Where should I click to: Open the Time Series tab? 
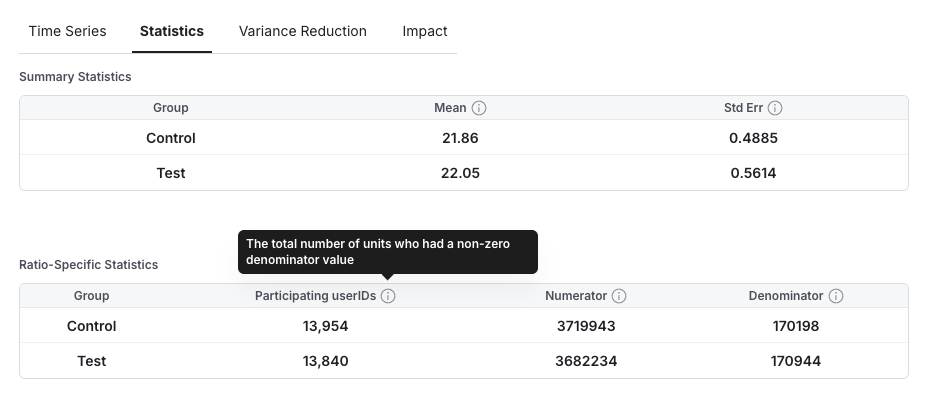pos(67,31)
